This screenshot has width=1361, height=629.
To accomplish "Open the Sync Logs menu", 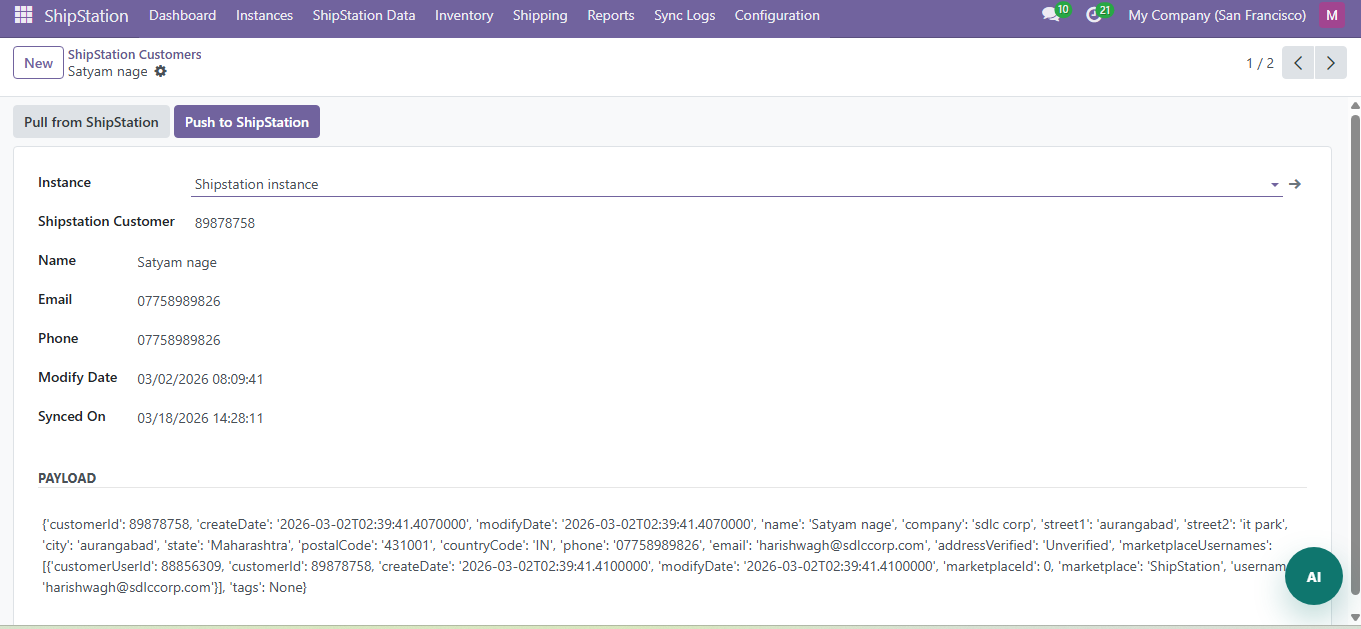I will pyautogui.click(x=684, y=15).
